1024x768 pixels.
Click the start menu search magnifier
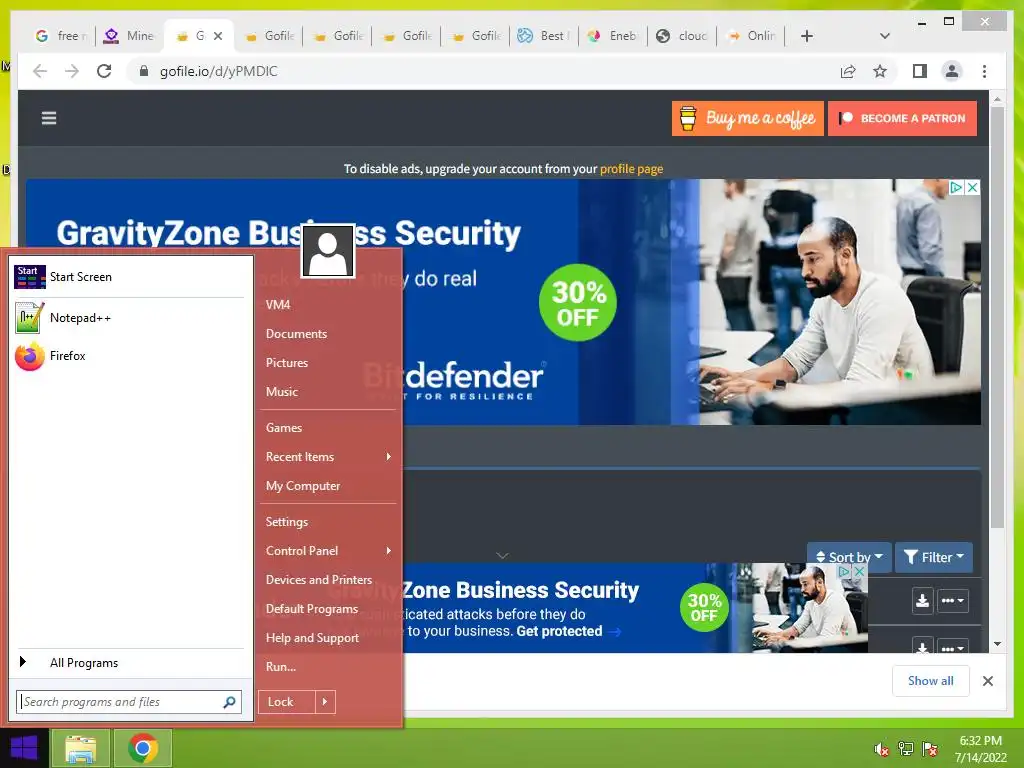click(x=229, y=702)
